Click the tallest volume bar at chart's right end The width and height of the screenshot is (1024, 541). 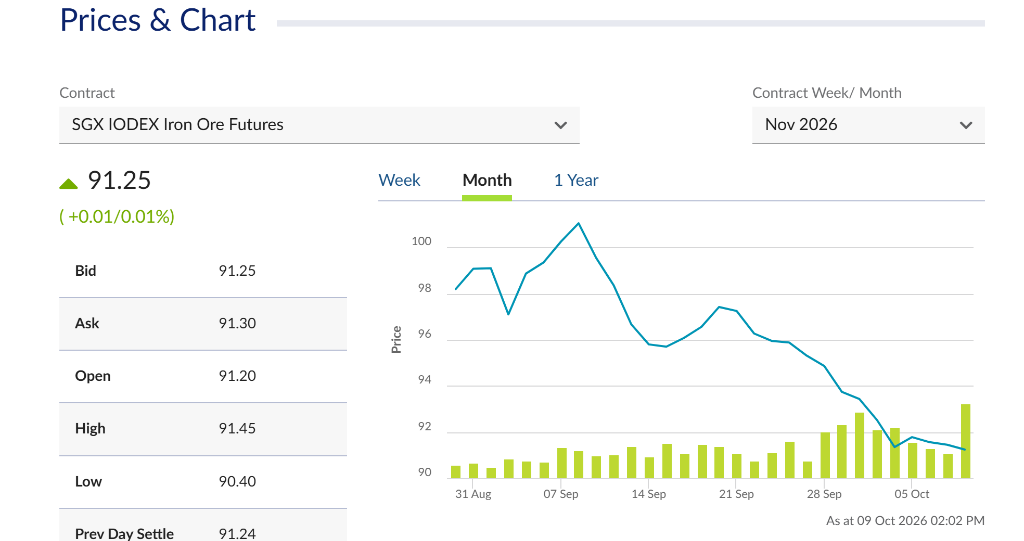[965, 441]
